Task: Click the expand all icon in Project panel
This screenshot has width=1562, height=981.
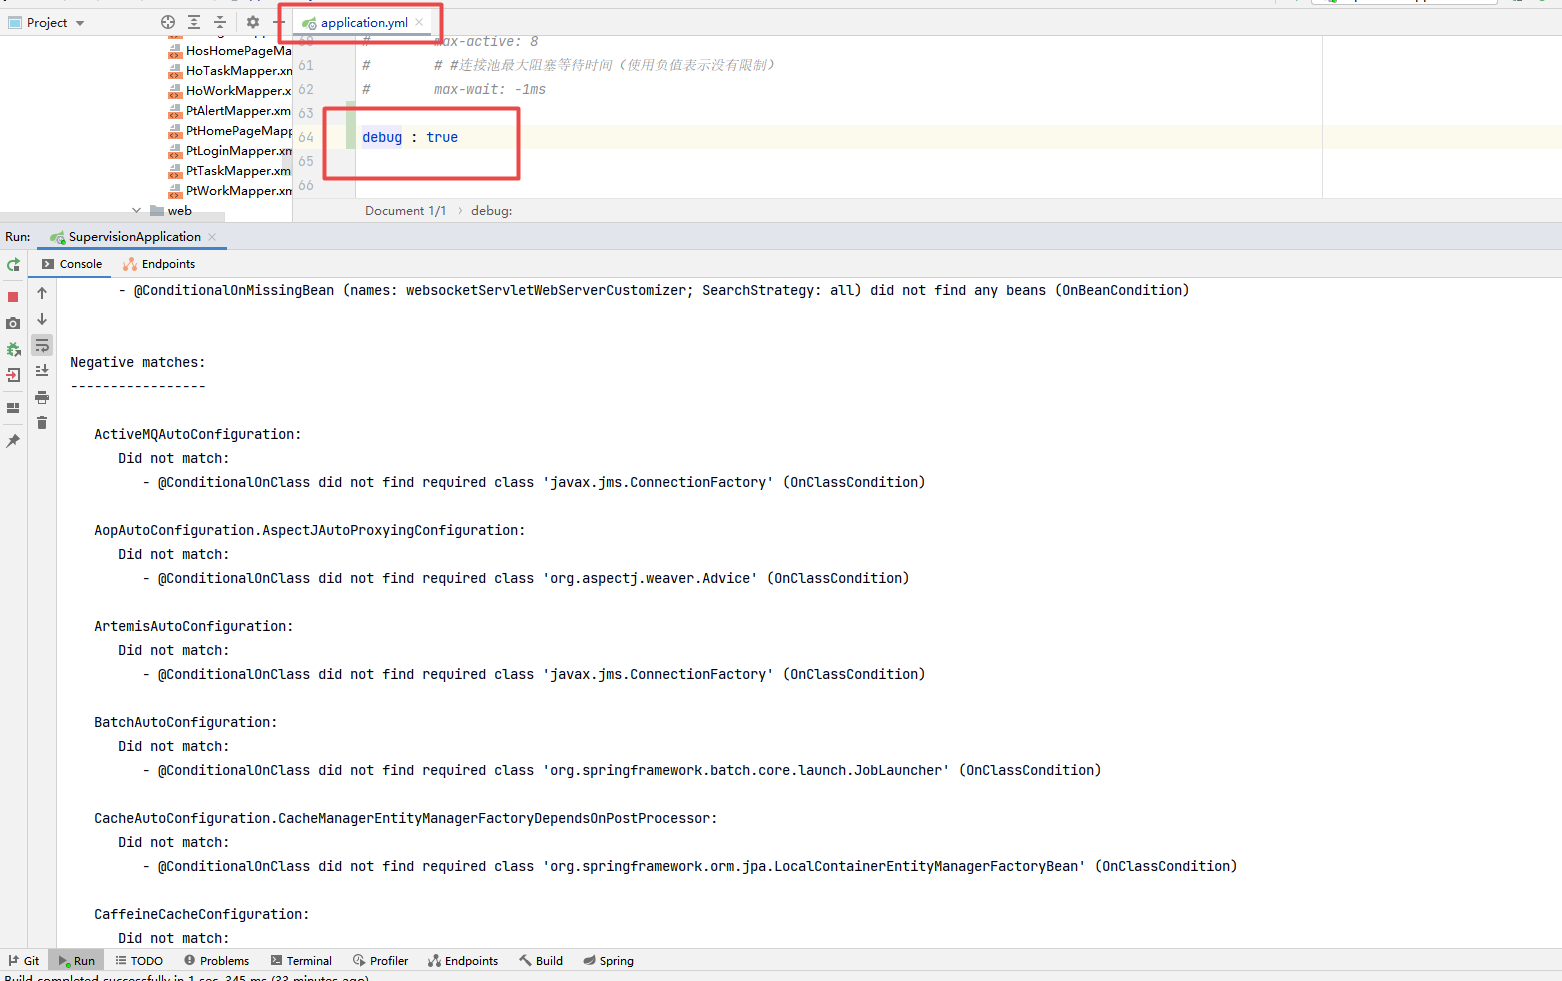Action: point(194,22)
